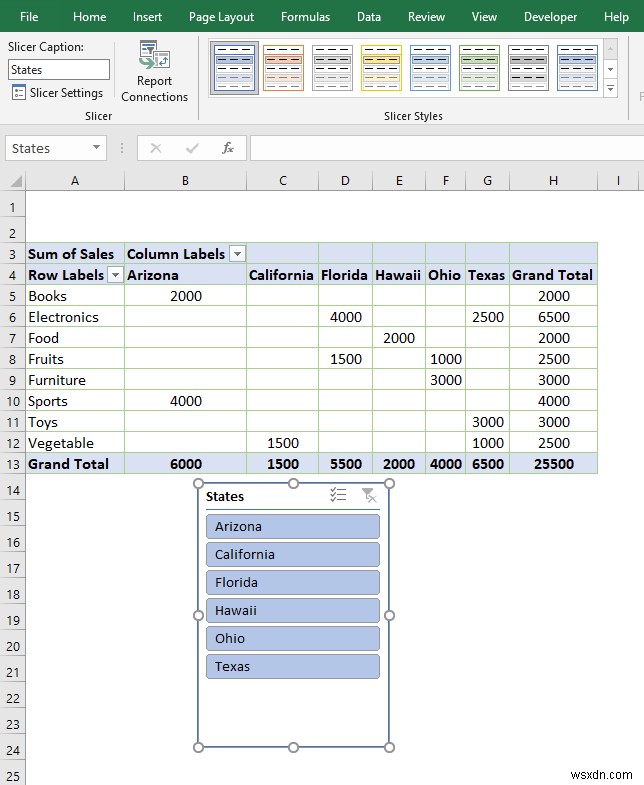Open Report Connections
Screen dimensions: 644x785
pyautogui.click(x=154, y=72)
